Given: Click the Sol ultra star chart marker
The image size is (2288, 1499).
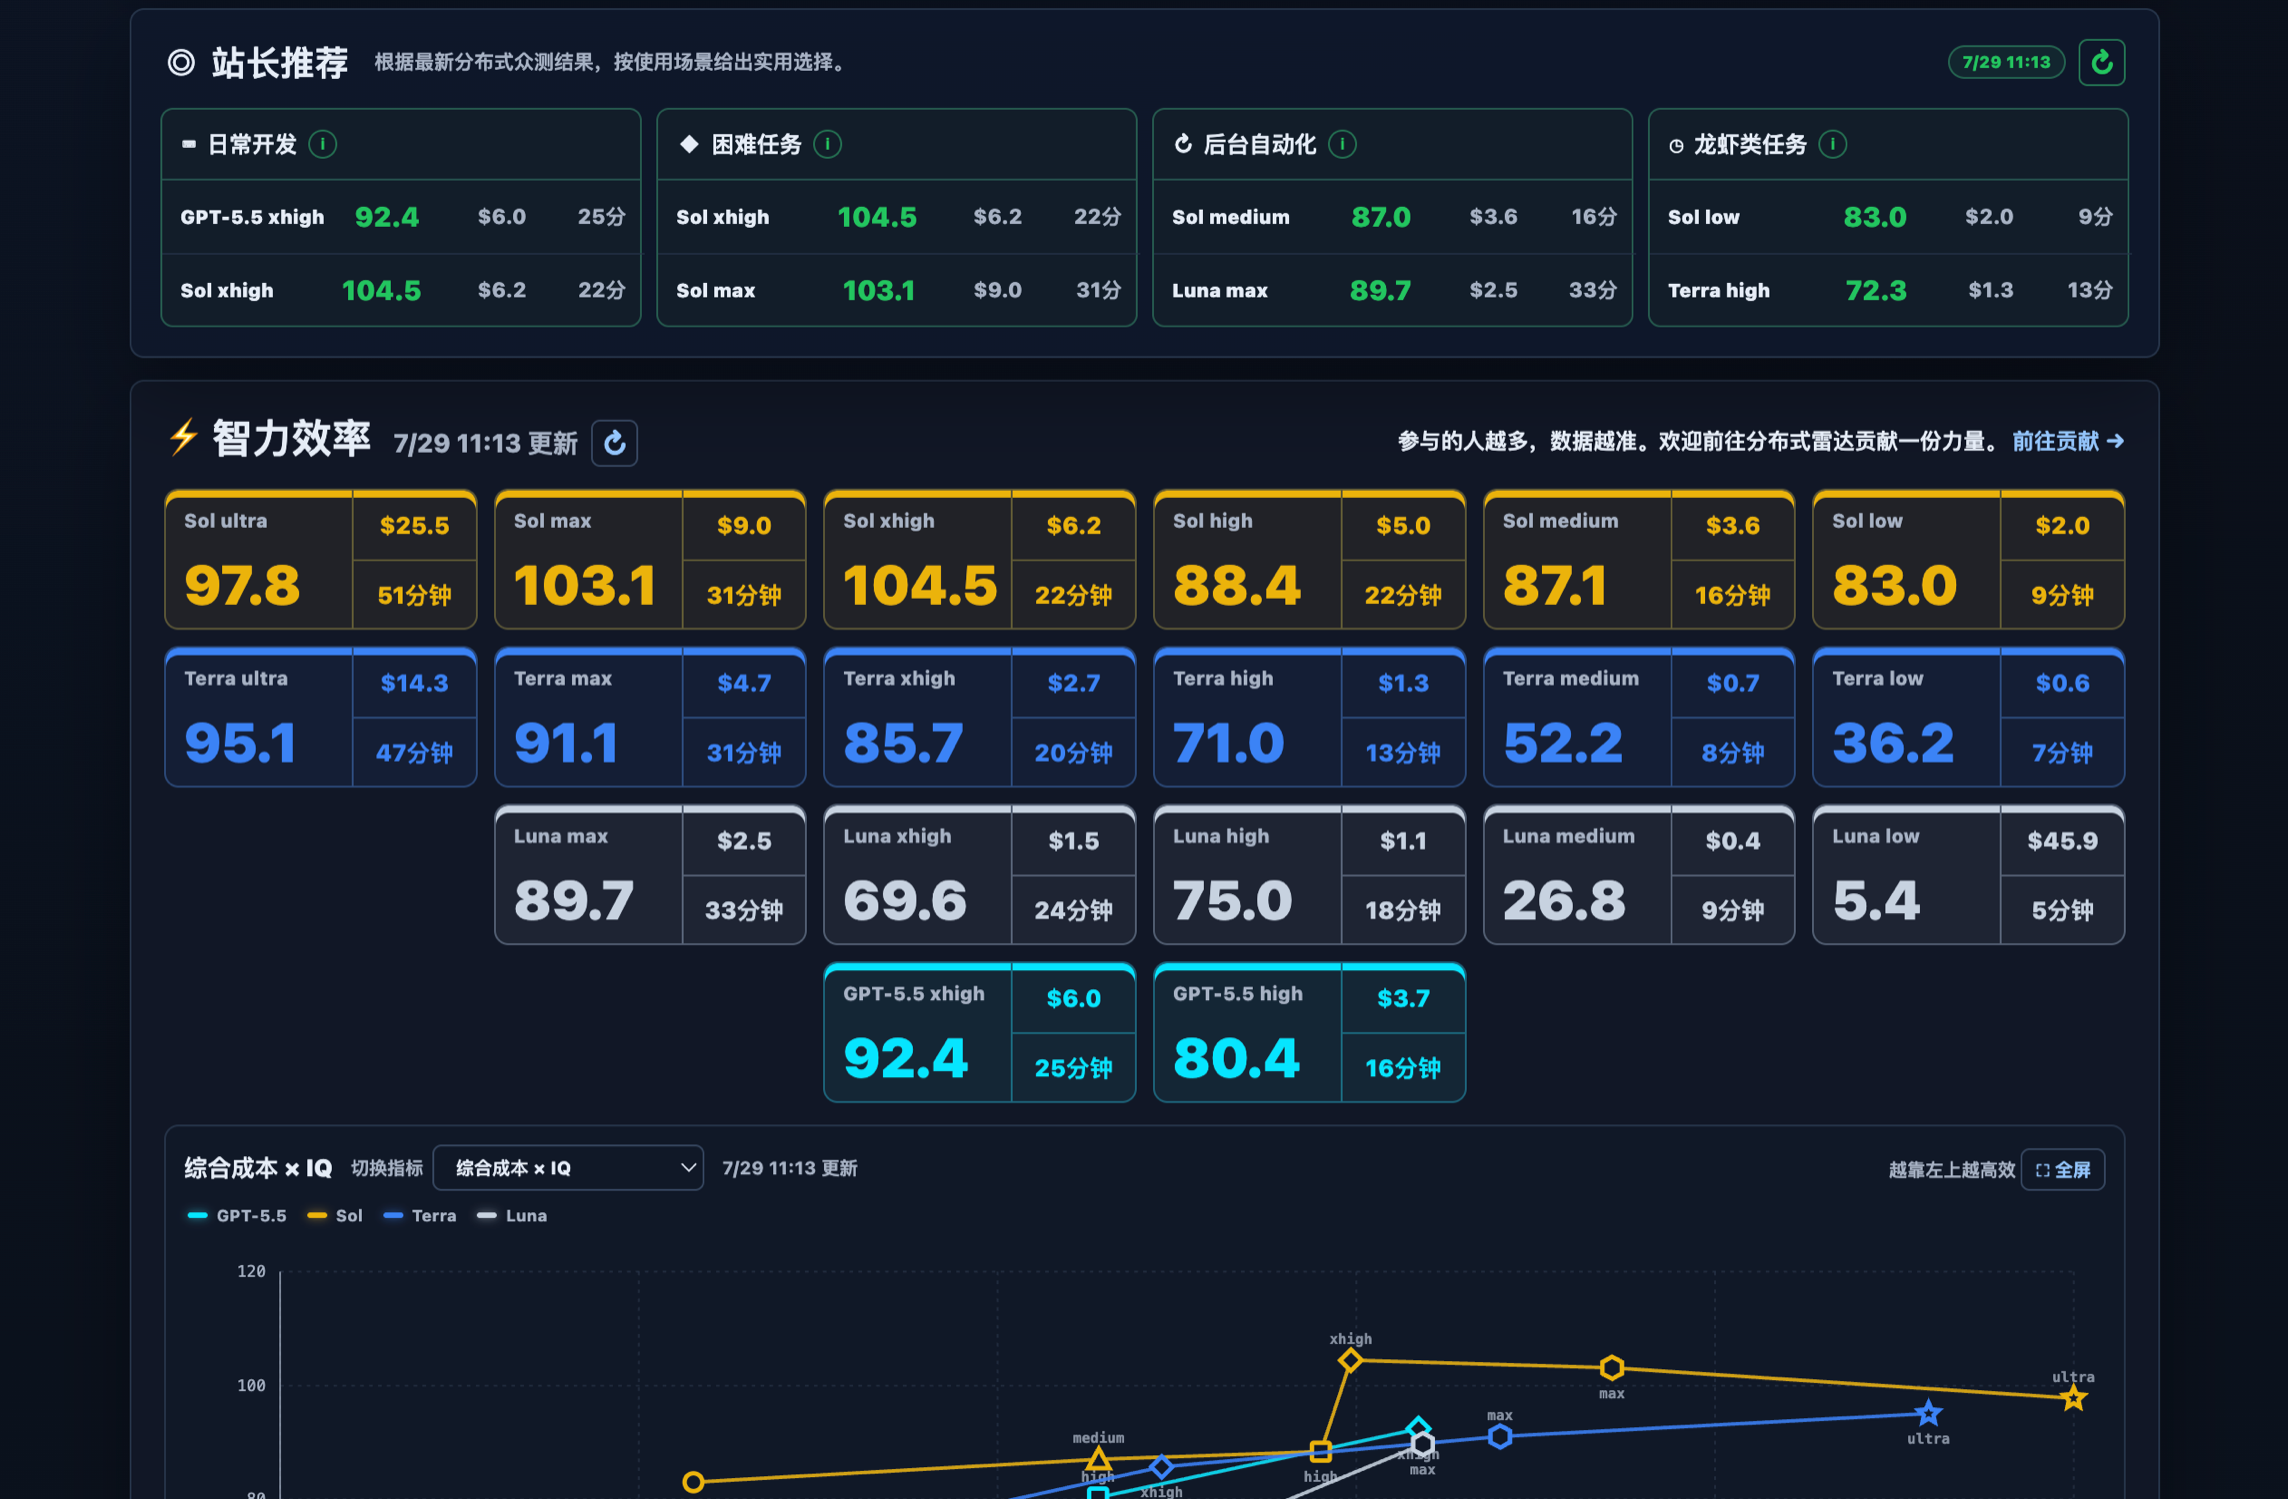Looking at the screenshot, I should tap(2073, 1398).
